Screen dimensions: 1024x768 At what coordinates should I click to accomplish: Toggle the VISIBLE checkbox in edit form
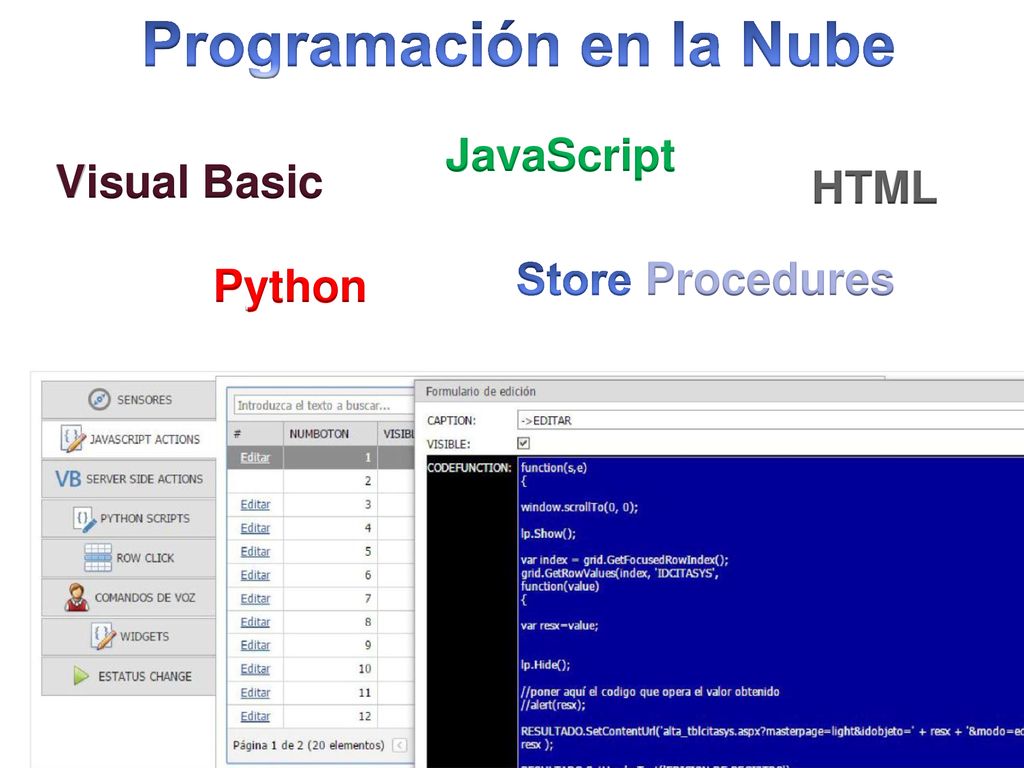[x=523, y=443]
